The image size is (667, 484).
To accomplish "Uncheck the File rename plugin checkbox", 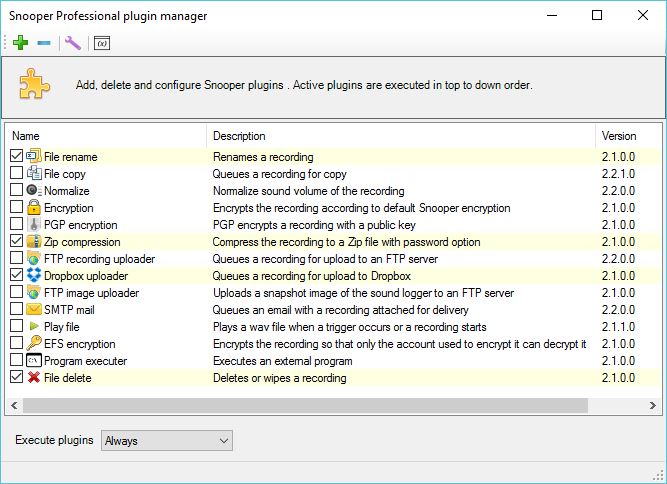I will [x=16, y=156].
